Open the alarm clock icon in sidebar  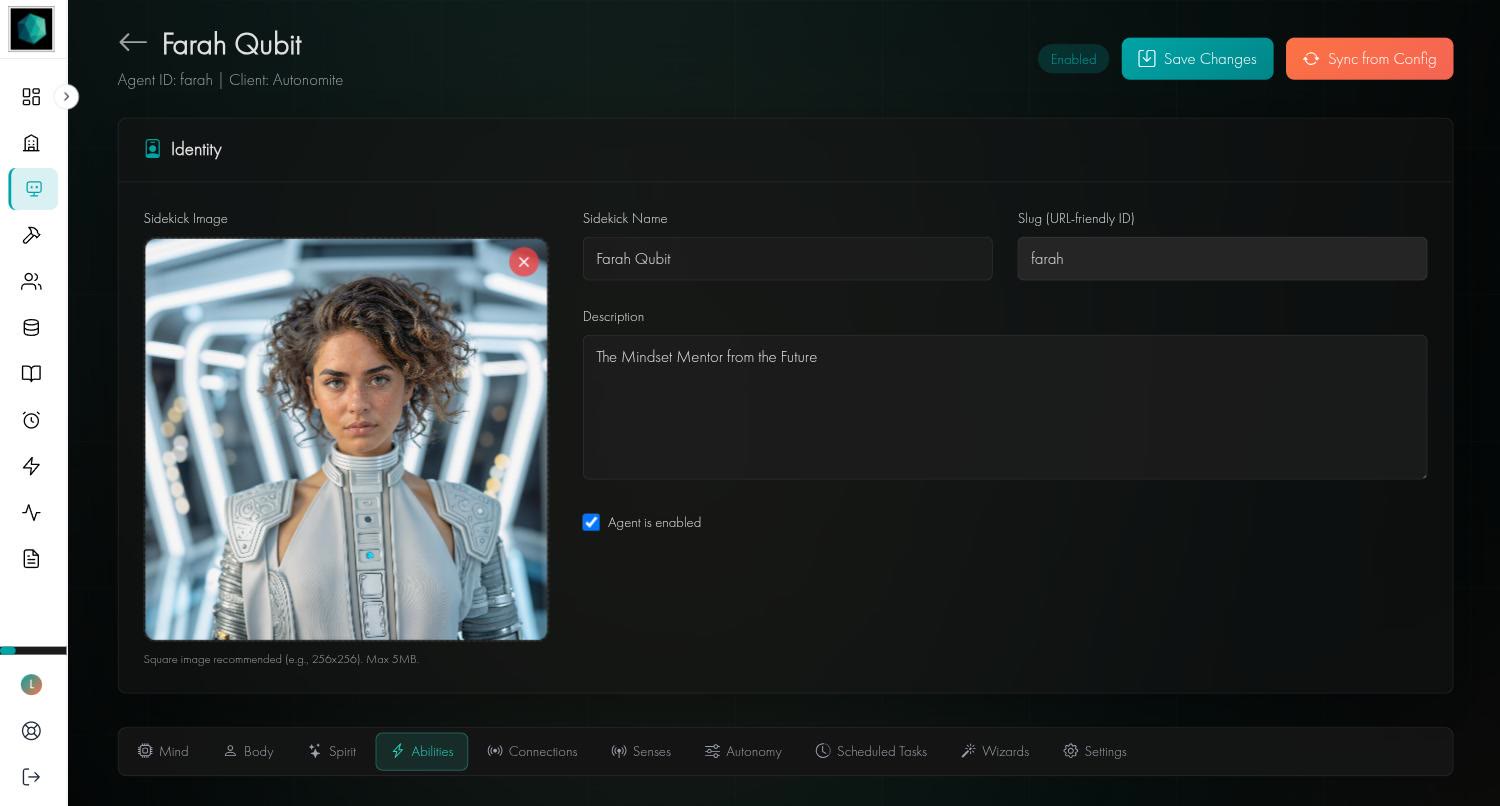point(31,420)
